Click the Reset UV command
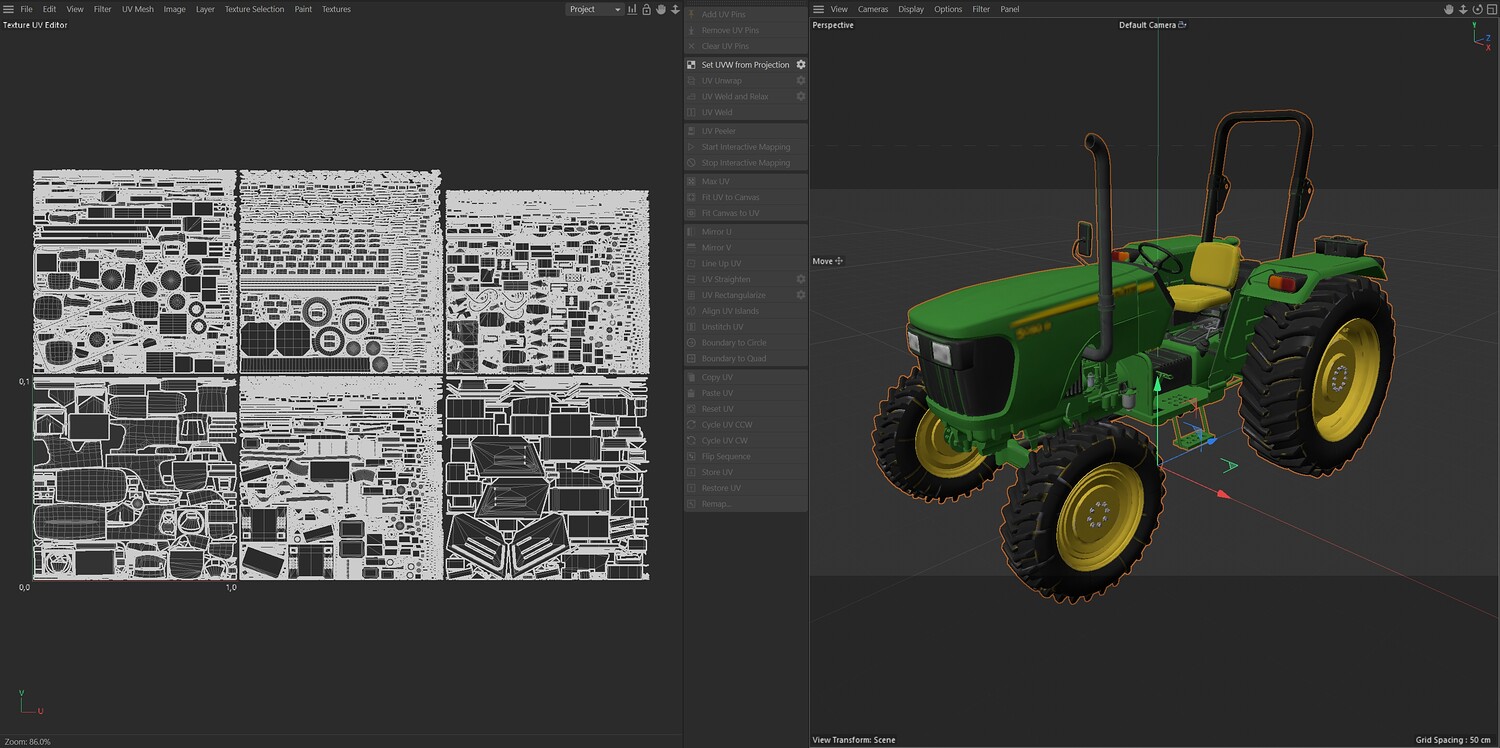Screen dimensions: 1500x748 point(718,409)
